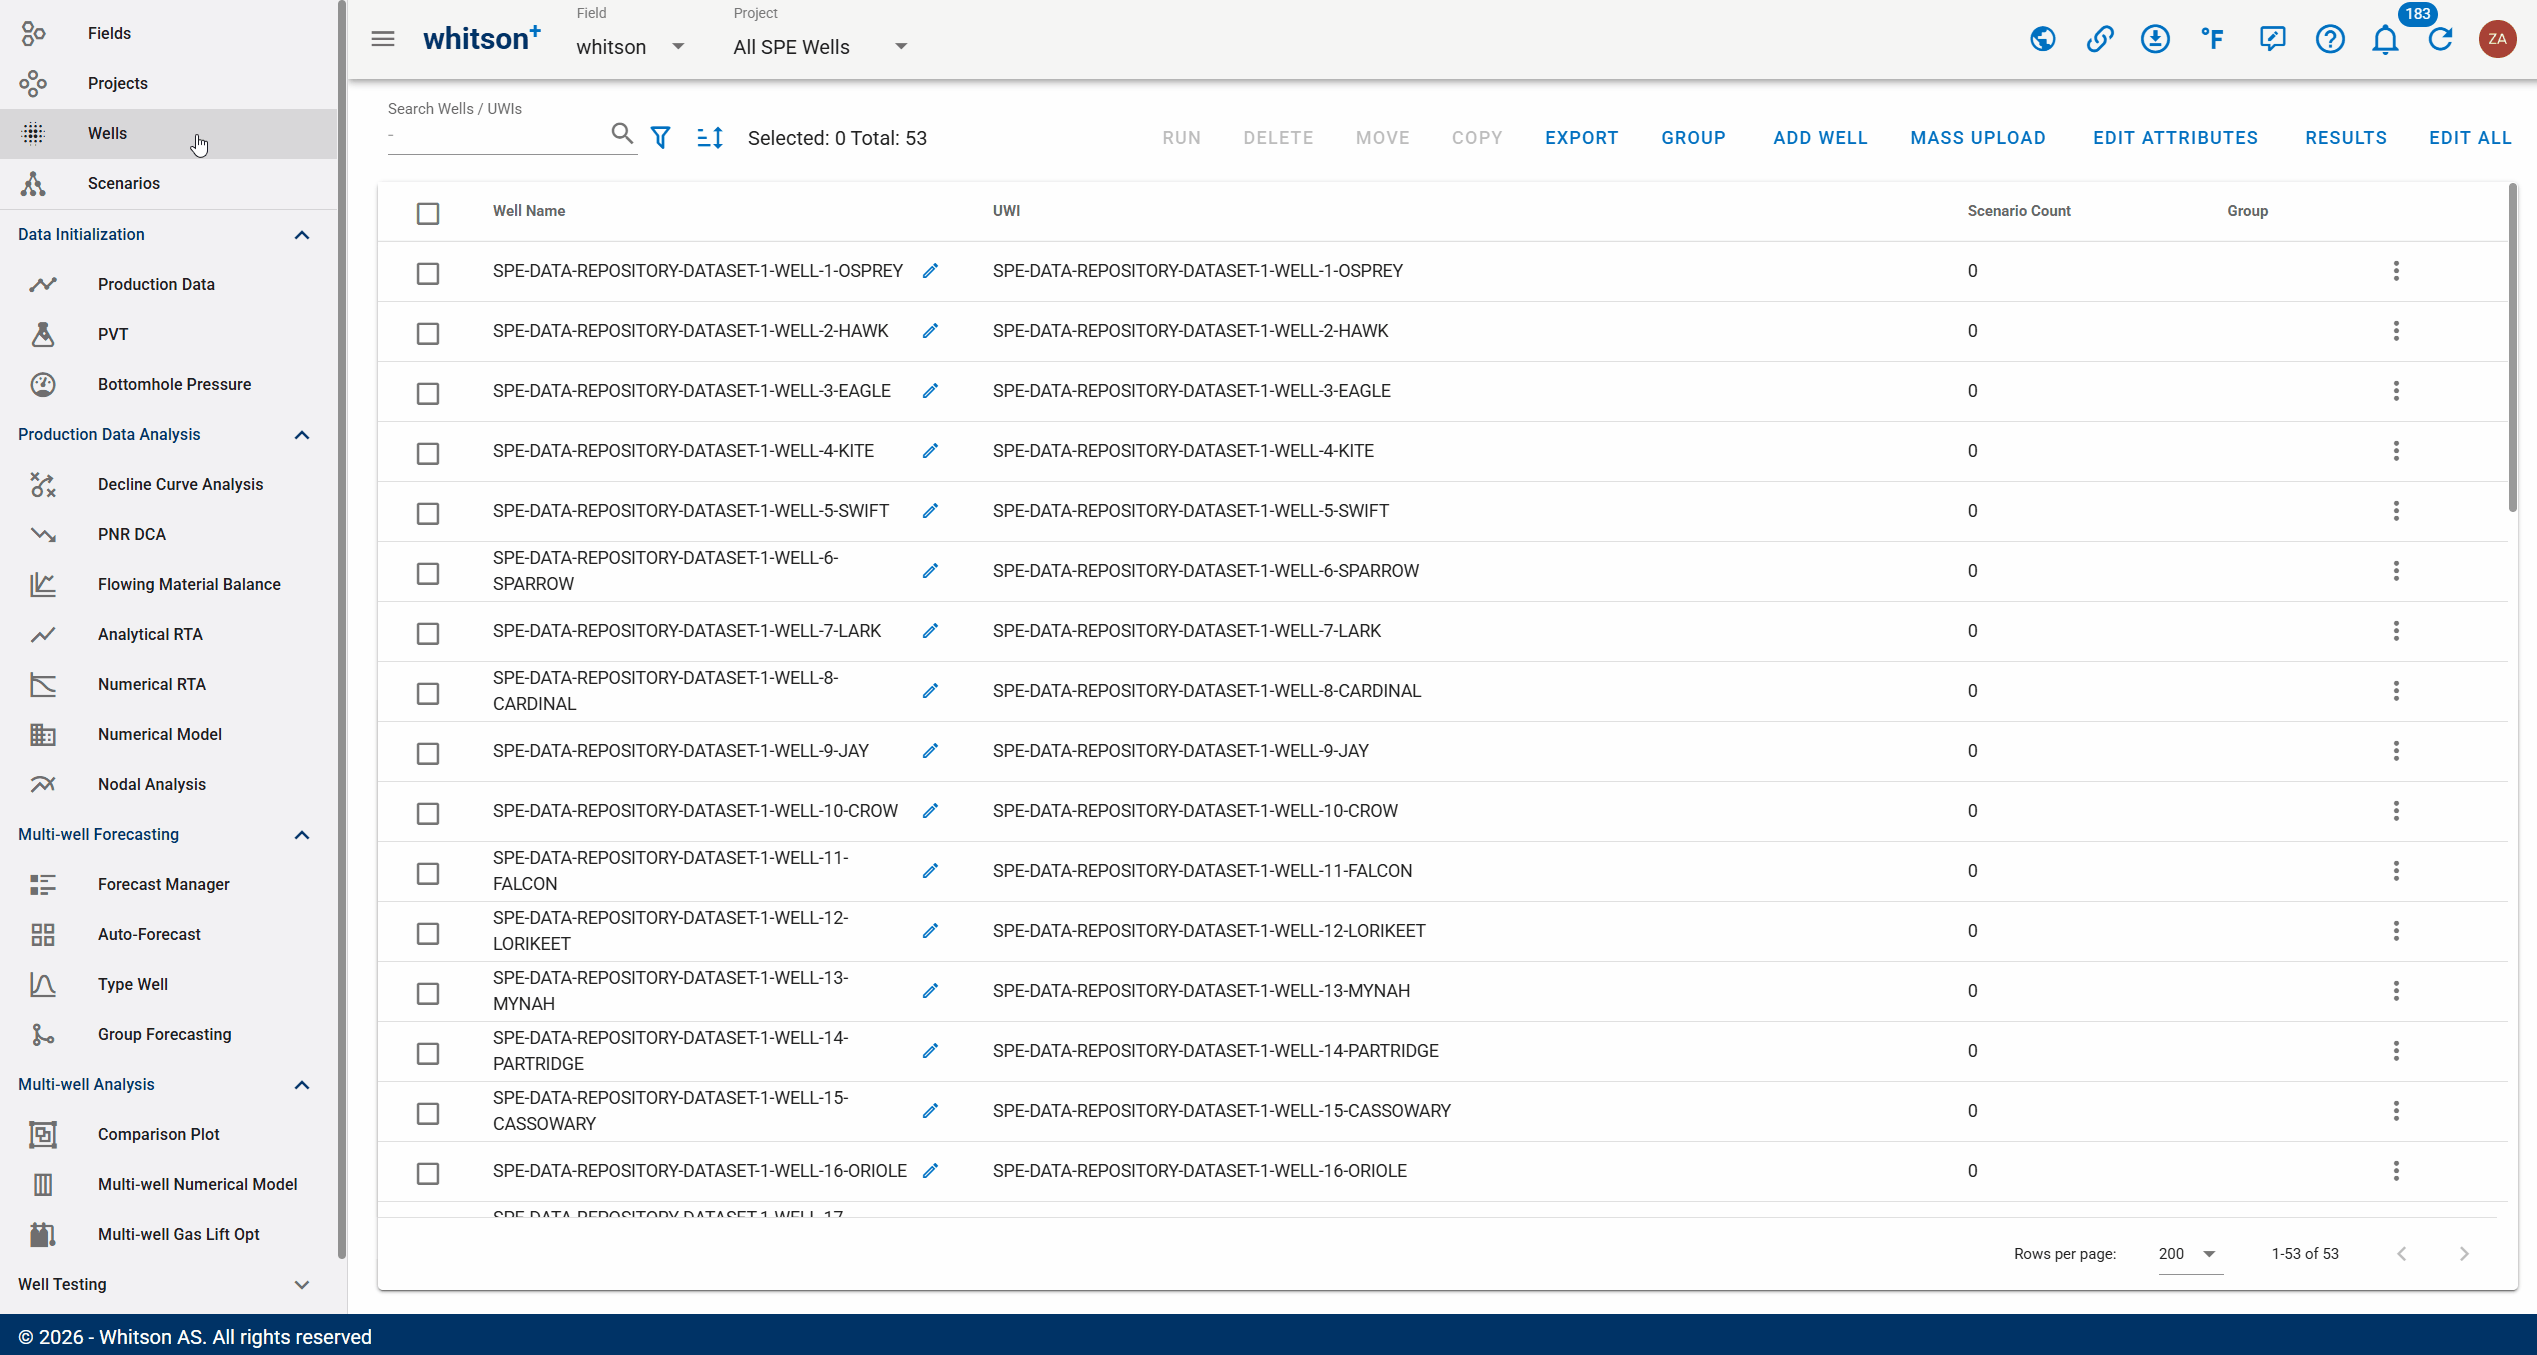The width and height of the screenshot is (2537, 1355).
Task: Open the ZA user avatar menu
Action: 2497,39
